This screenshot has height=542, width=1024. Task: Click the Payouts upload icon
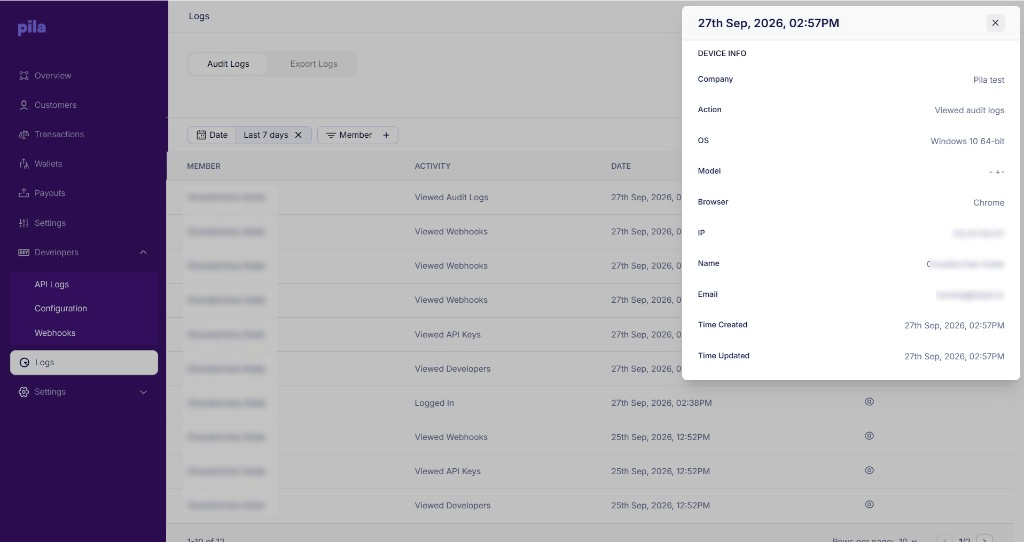[24, 193]
